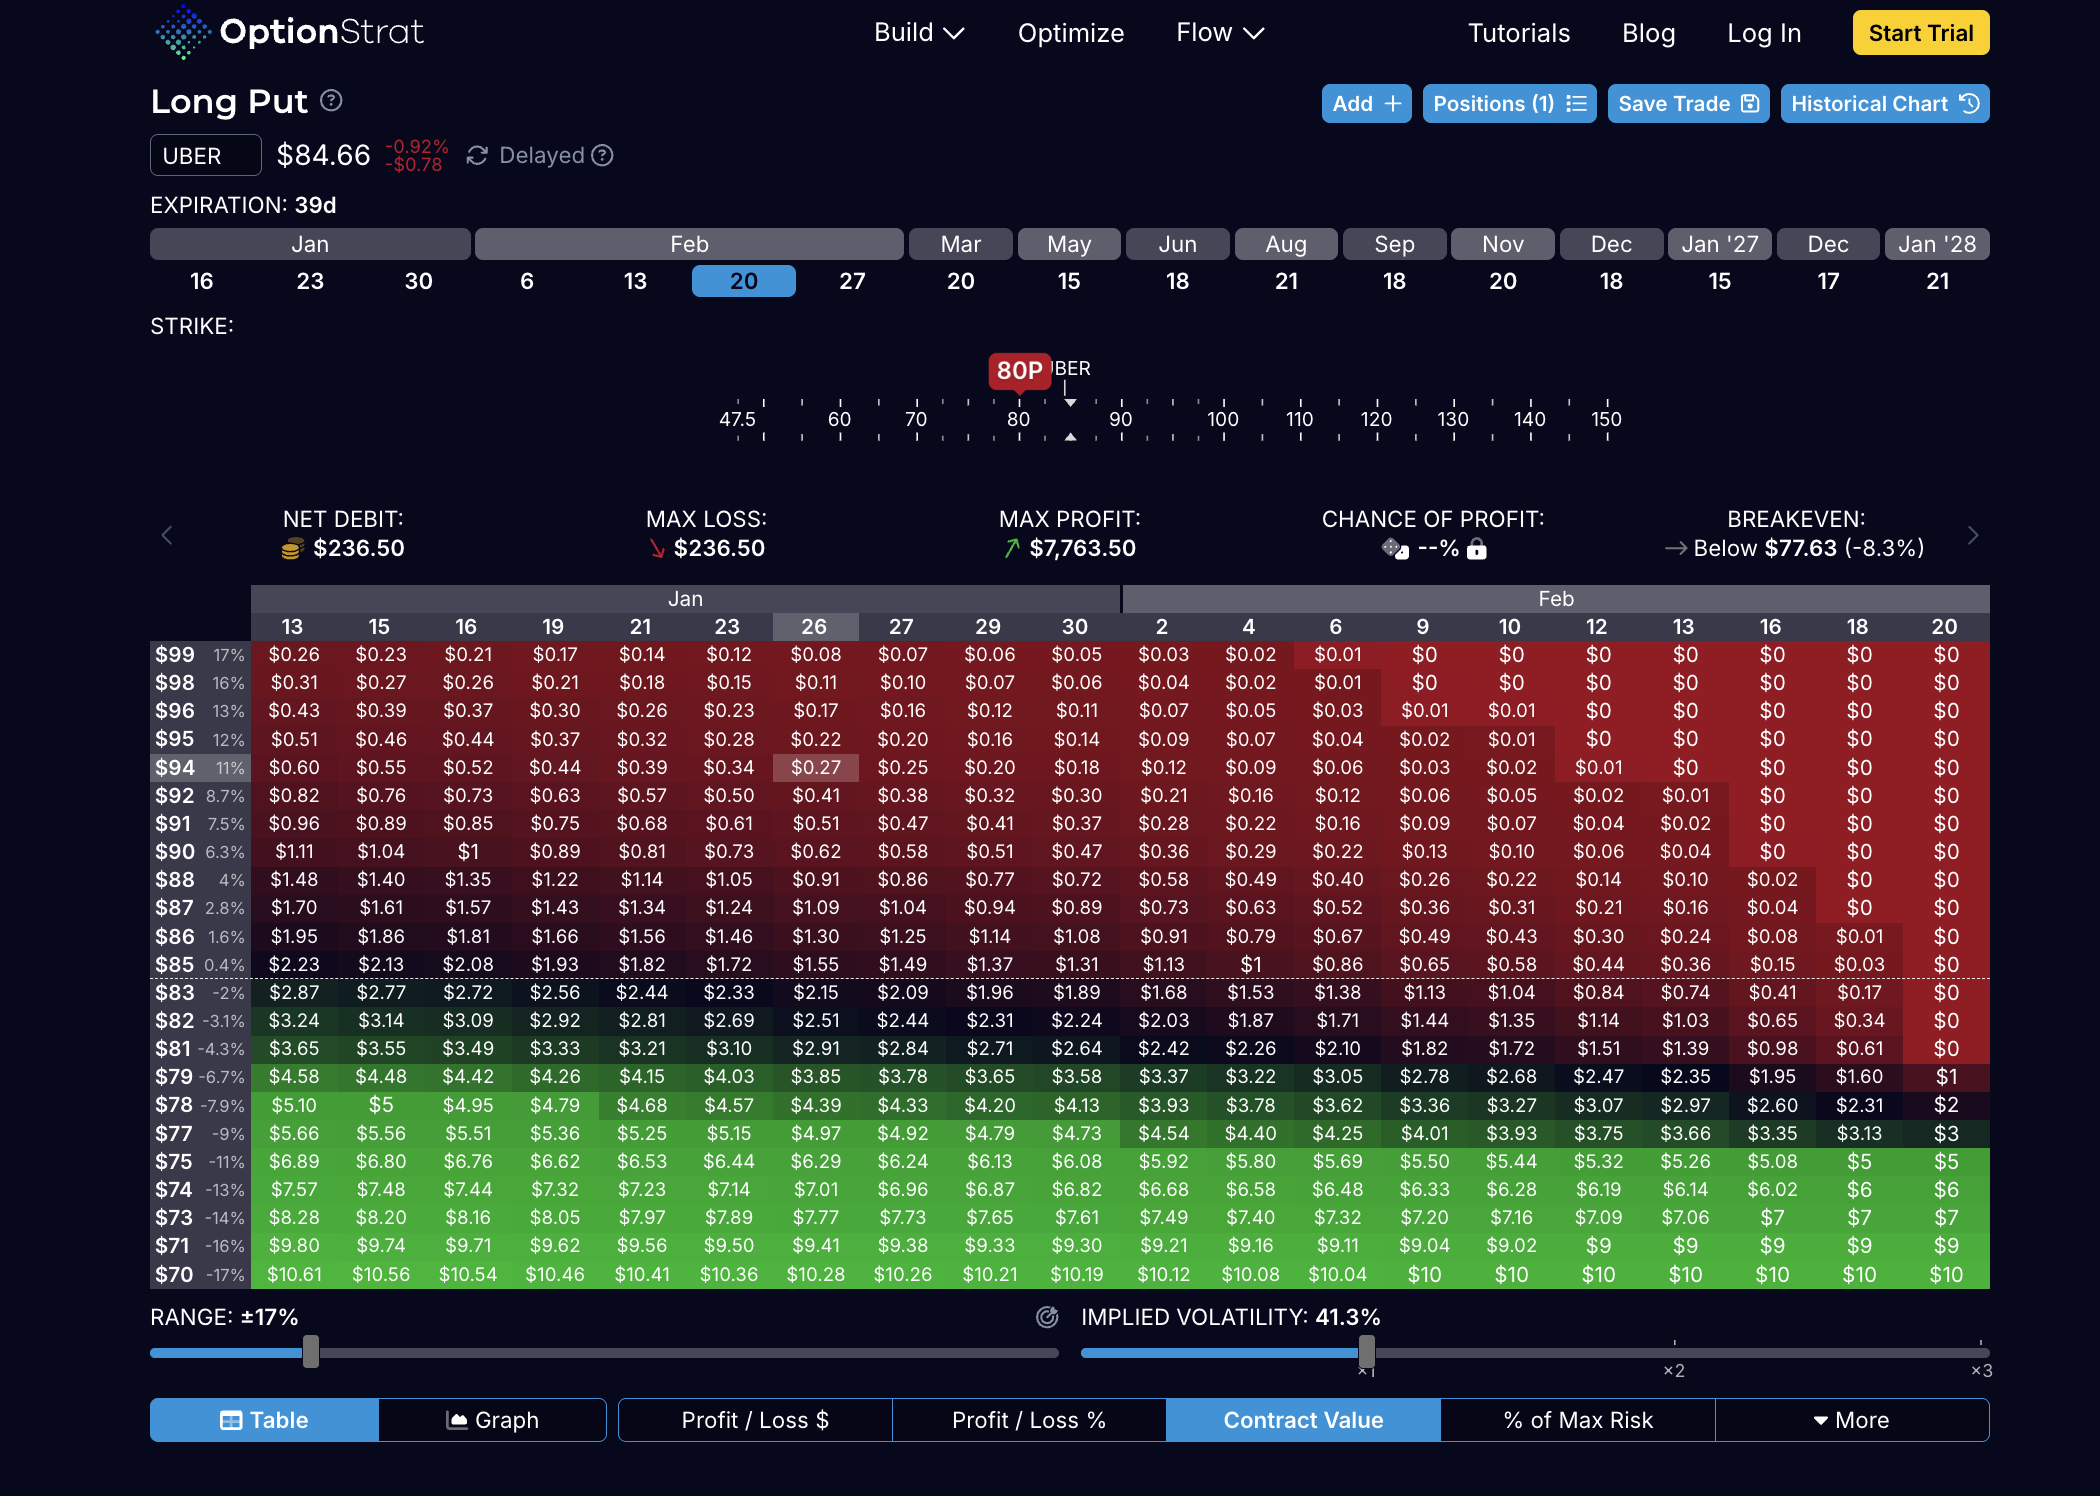Click the OptionStrat logo icon

182,32
